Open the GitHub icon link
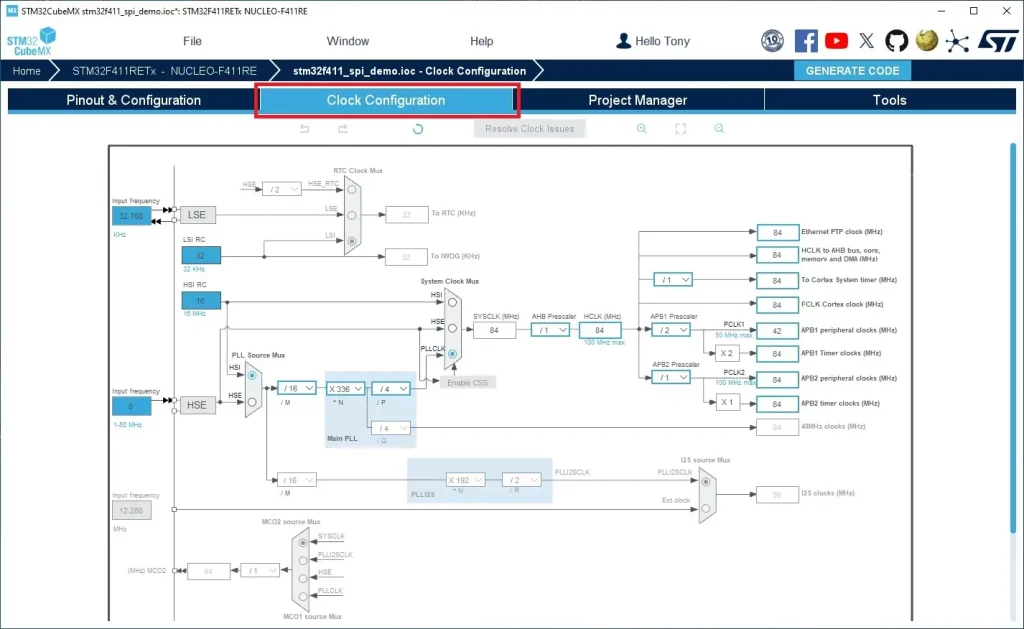1024x629 pixels. [896, 41]
